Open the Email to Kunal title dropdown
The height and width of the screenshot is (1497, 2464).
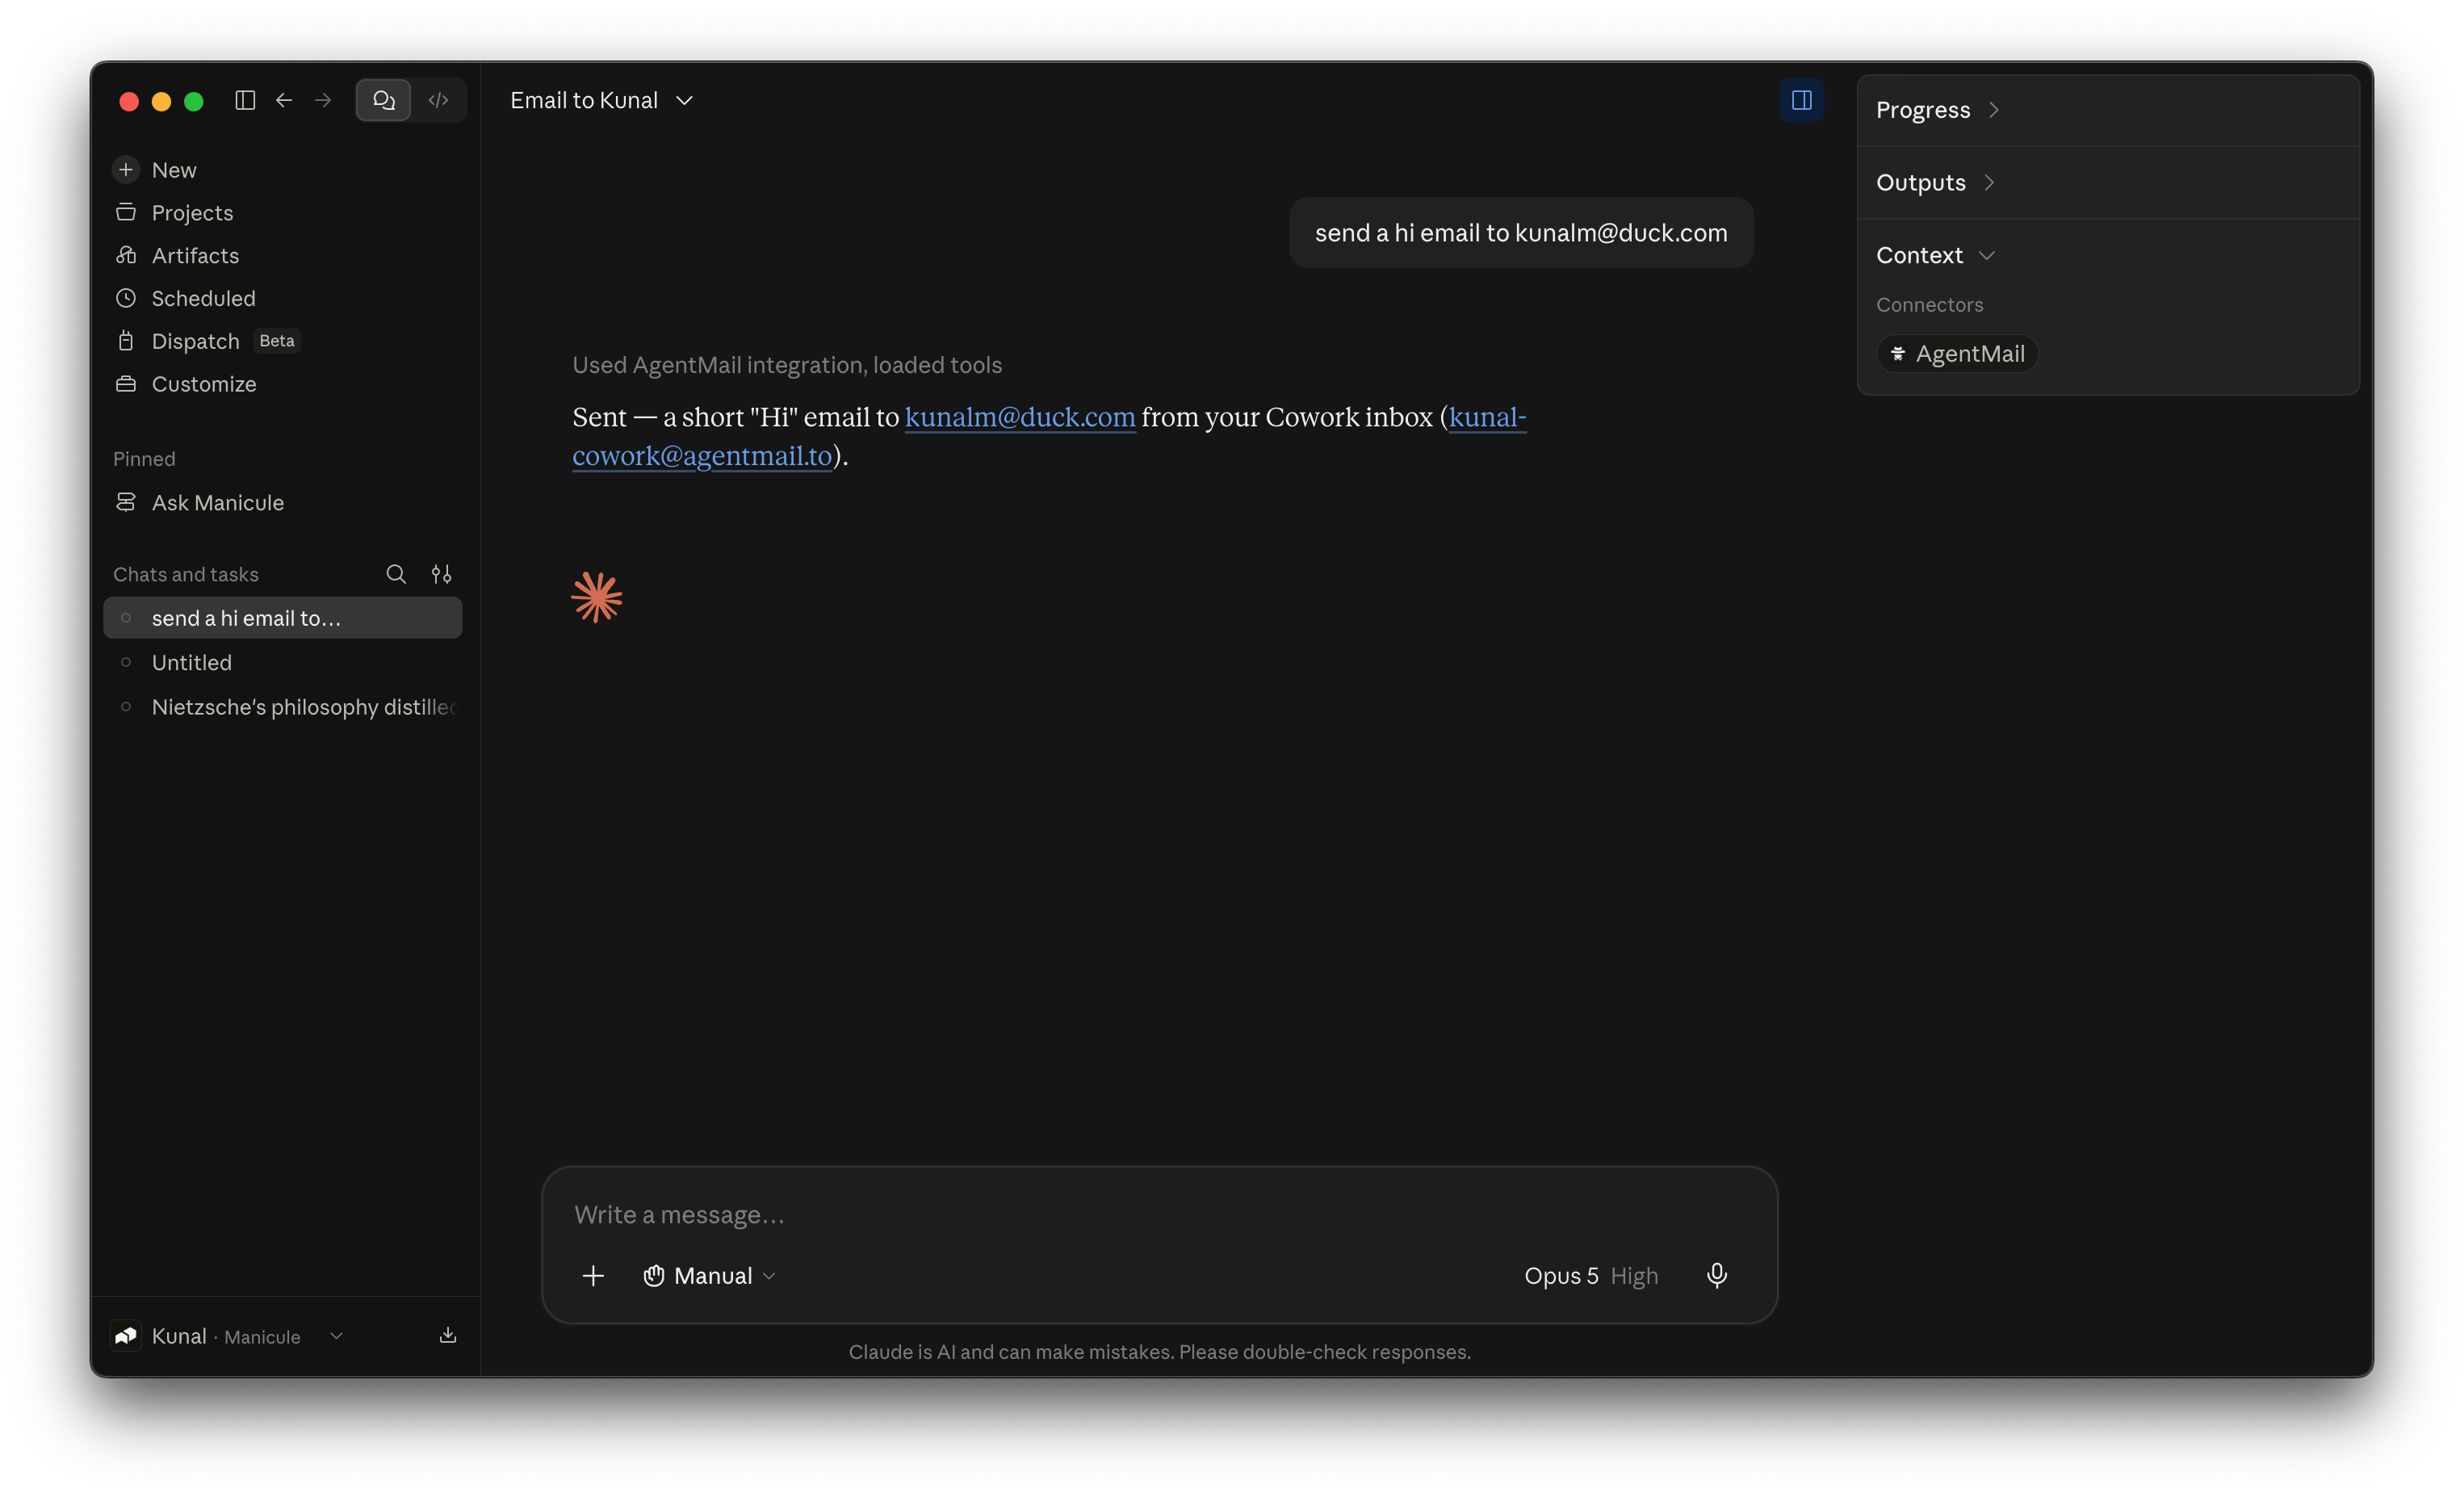point(602,100)
